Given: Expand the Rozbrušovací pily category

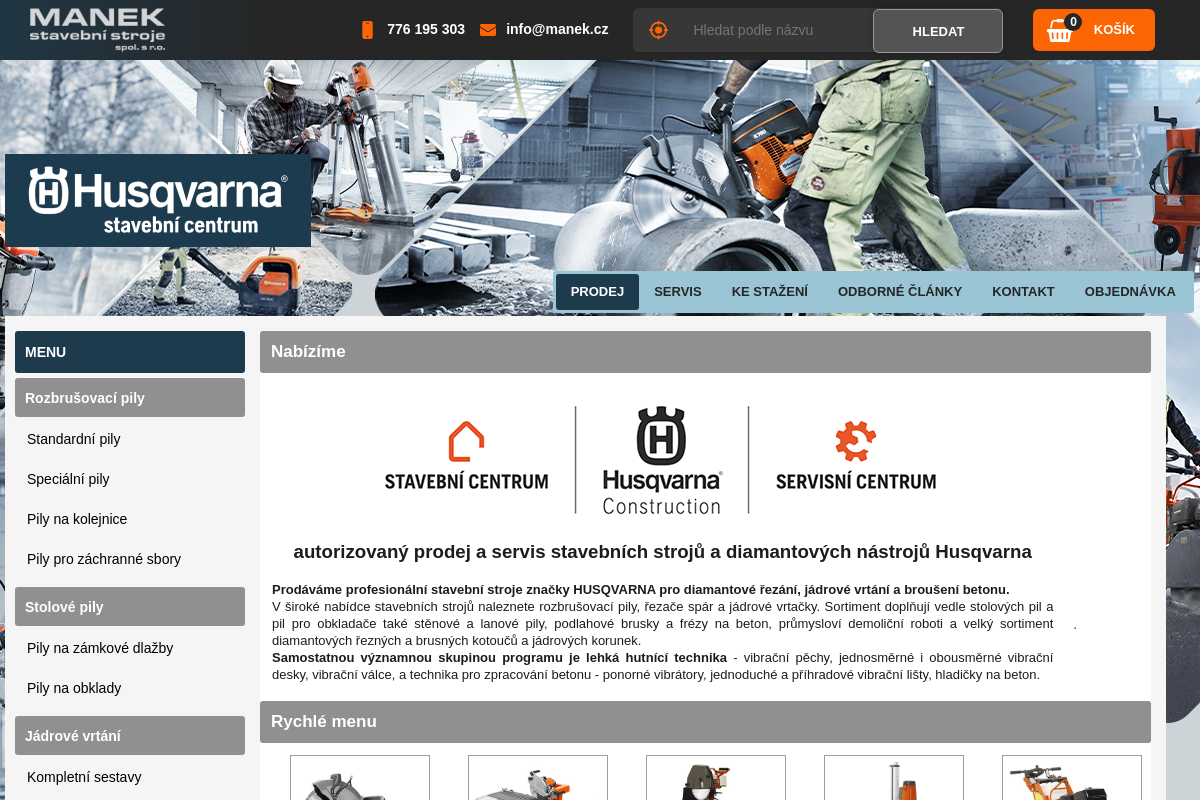Looking at the screenshot, I should point(130,398).
